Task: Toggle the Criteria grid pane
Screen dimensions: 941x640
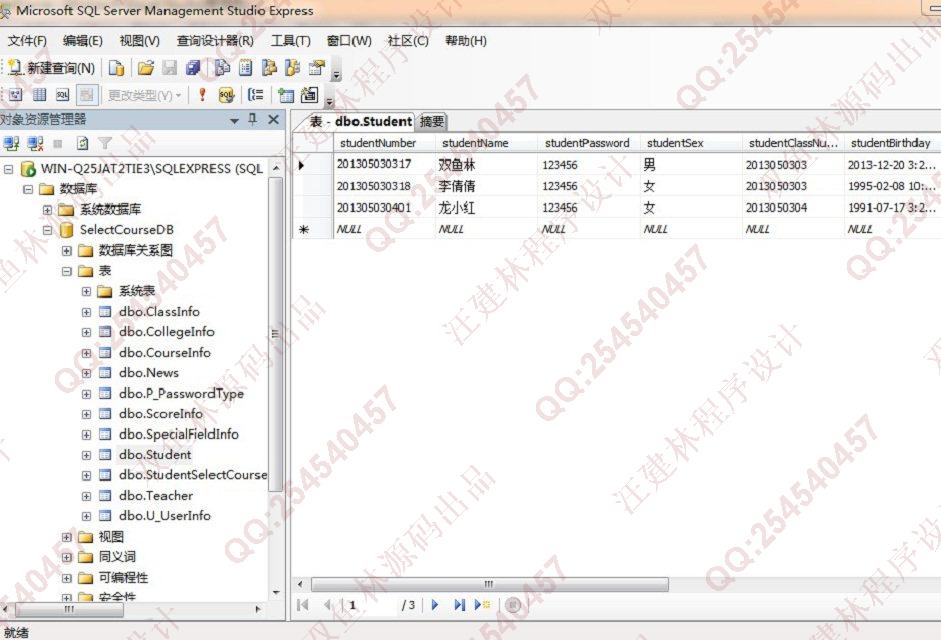Action: 40,95
